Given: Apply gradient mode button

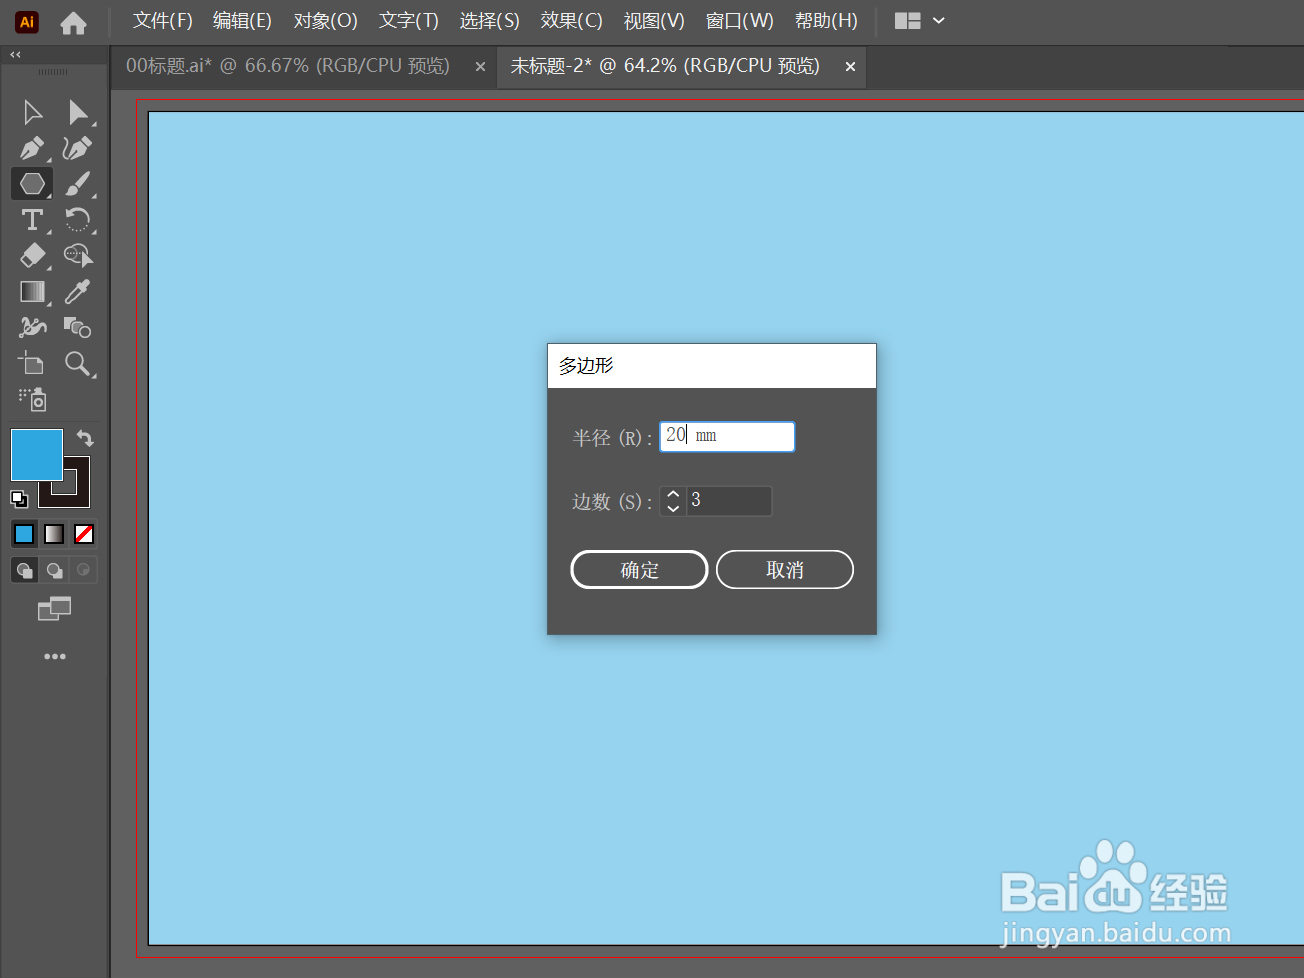Looking at the screenshot, I should (54, 534).
